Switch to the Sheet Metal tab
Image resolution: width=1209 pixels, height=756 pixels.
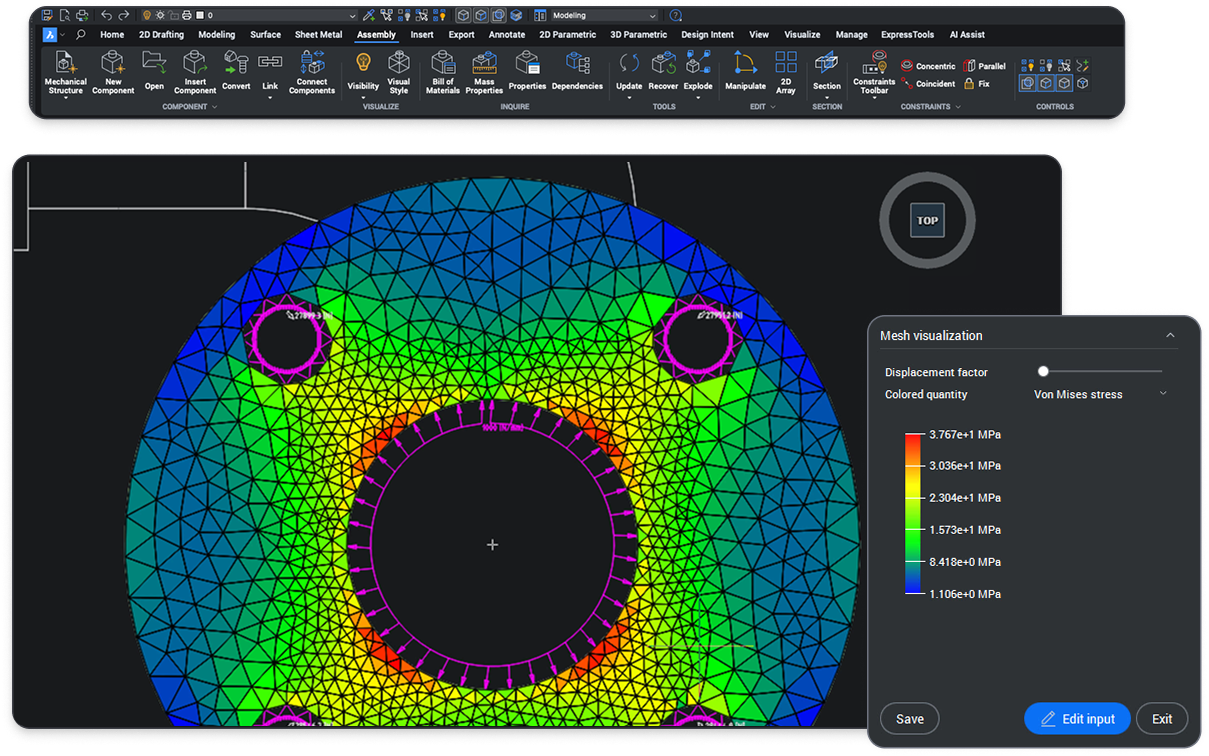click(x=318, y=35)
